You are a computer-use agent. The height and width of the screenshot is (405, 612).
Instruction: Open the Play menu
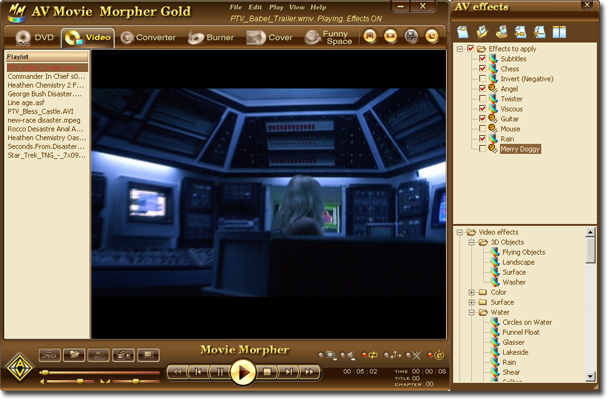coord(276,7)
